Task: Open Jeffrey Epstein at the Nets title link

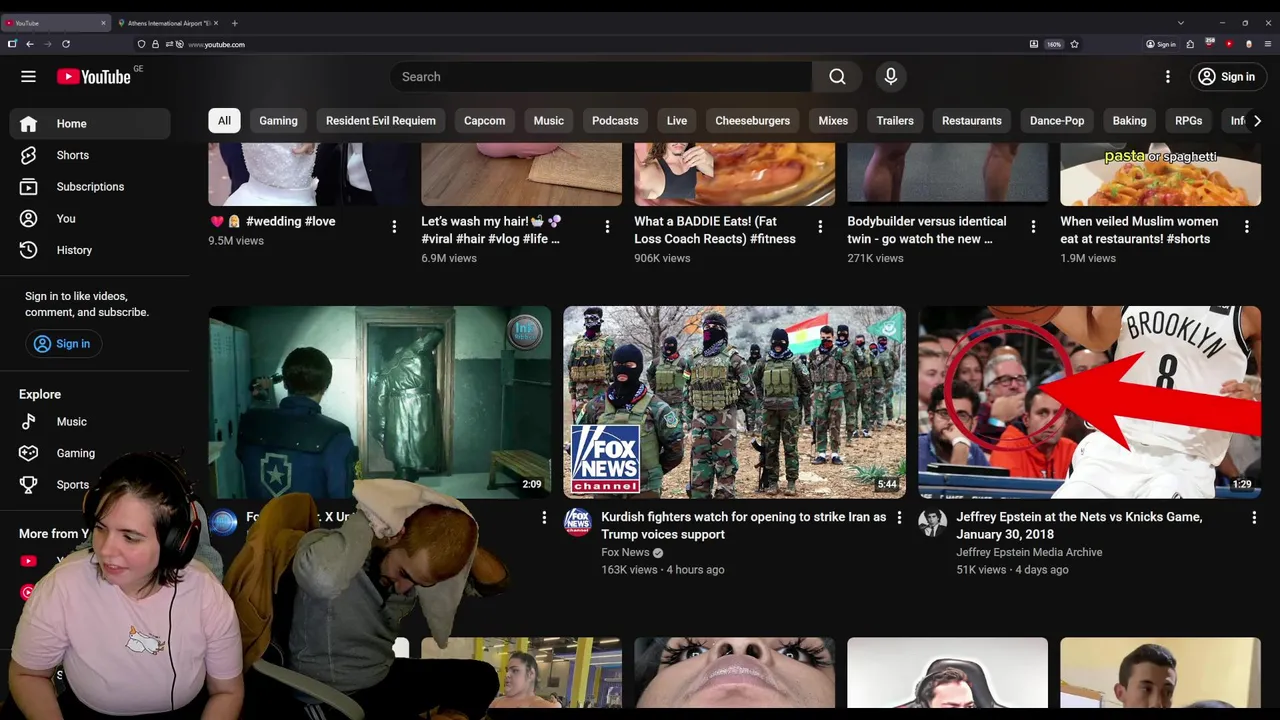Action: coord(1079,526)
